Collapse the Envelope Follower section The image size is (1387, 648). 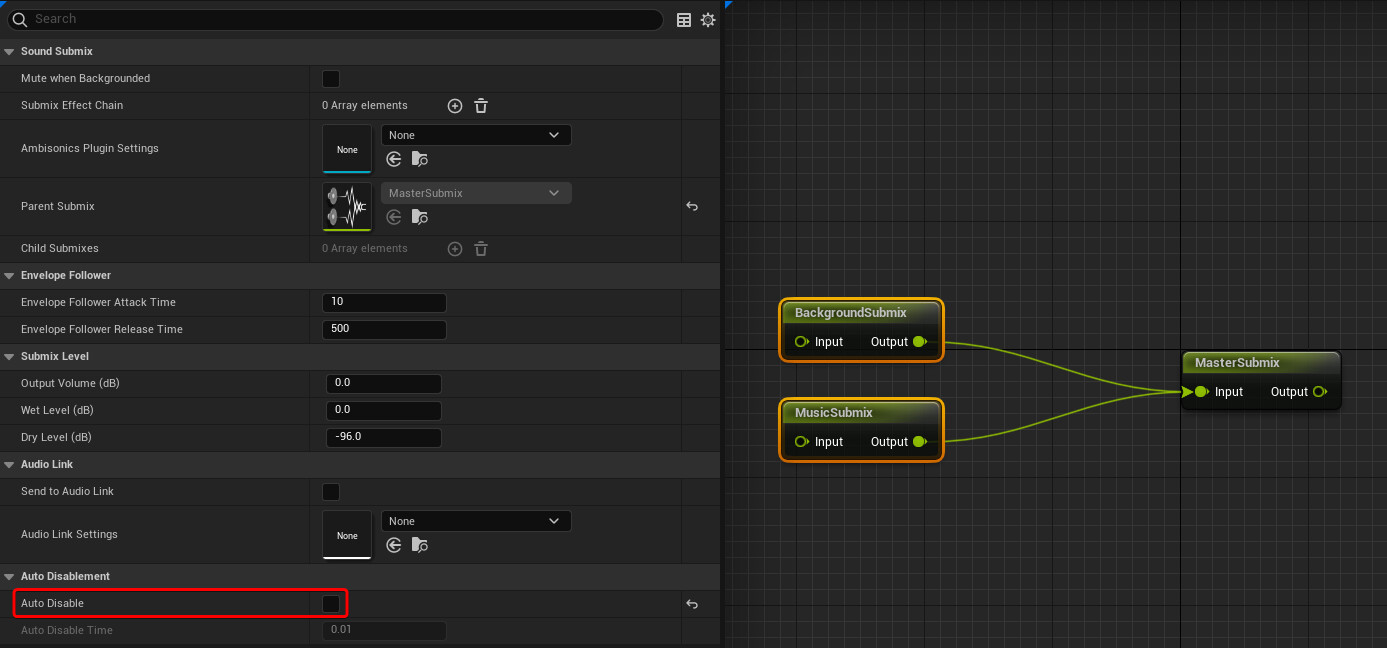[x=9, y=275]
